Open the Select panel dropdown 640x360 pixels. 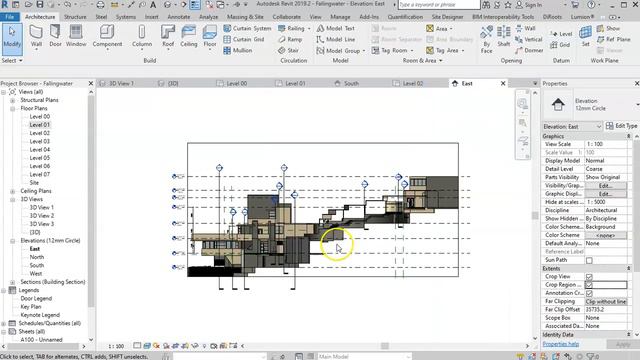pyautogui.click(x=12, y=60)
